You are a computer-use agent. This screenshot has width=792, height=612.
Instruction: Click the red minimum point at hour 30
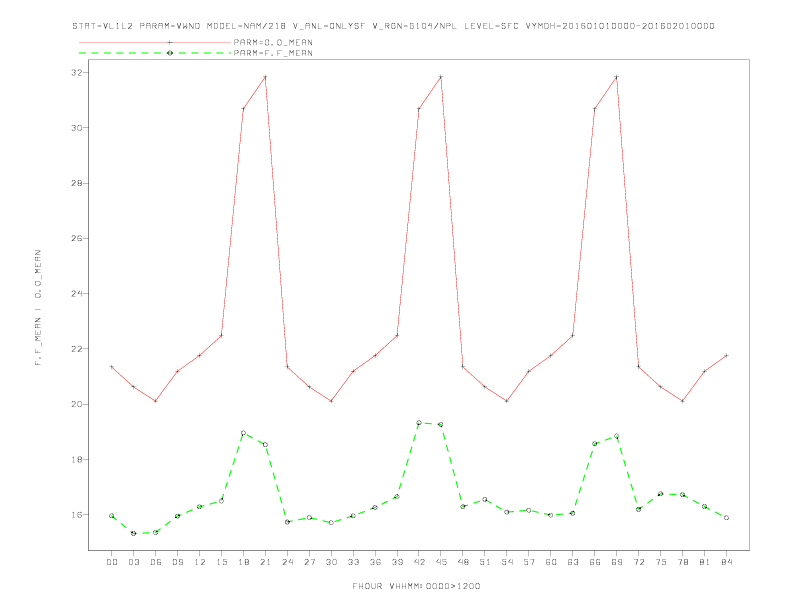point(331,401)
